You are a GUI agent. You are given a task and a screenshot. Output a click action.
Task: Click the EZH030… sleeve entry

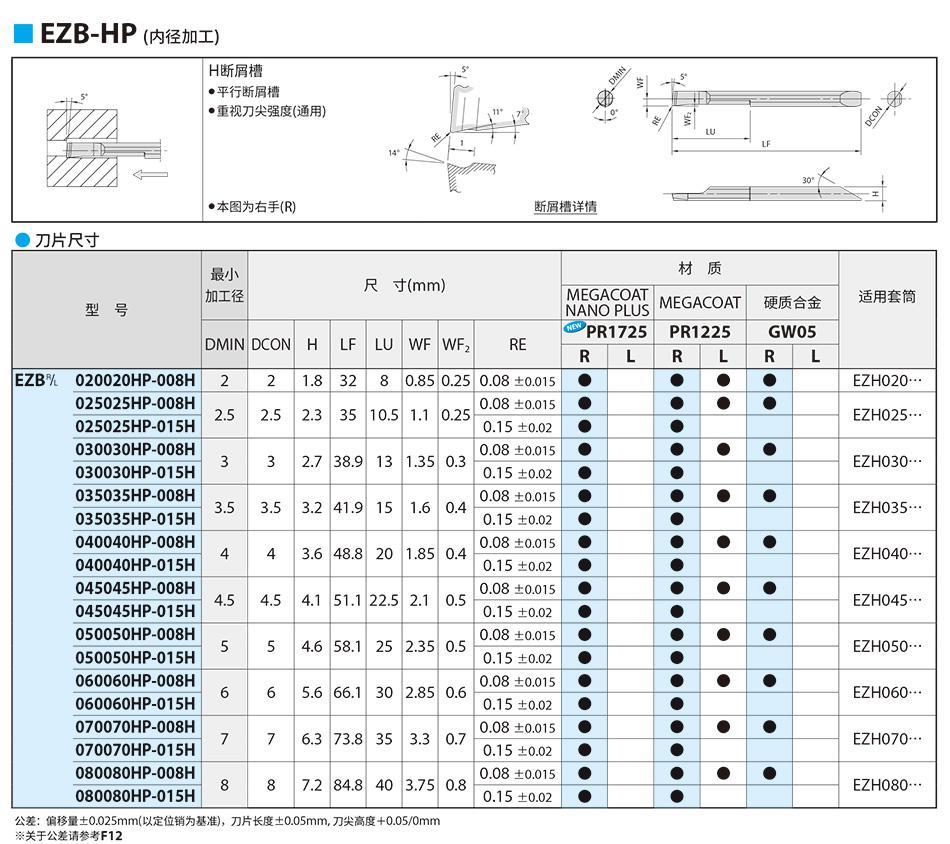[x=887, y=461]
